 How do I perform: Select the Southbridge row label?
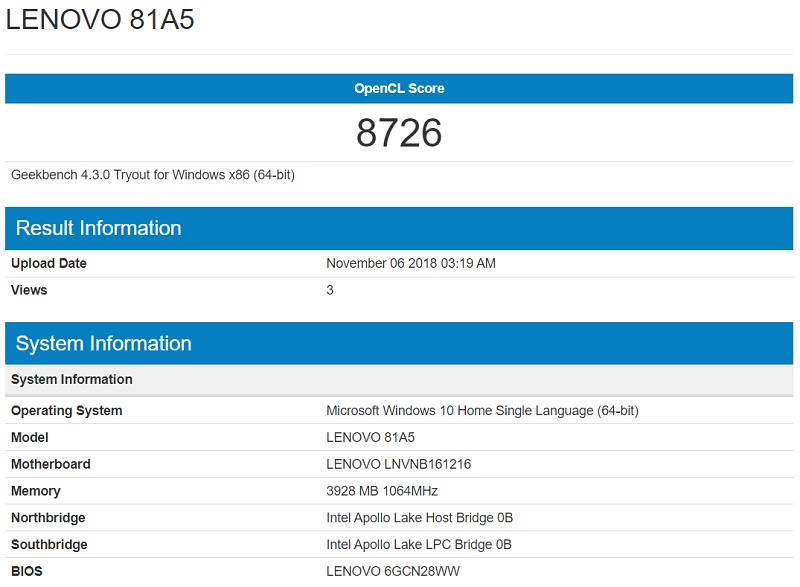pyautogui.click(x=48, y=545)
